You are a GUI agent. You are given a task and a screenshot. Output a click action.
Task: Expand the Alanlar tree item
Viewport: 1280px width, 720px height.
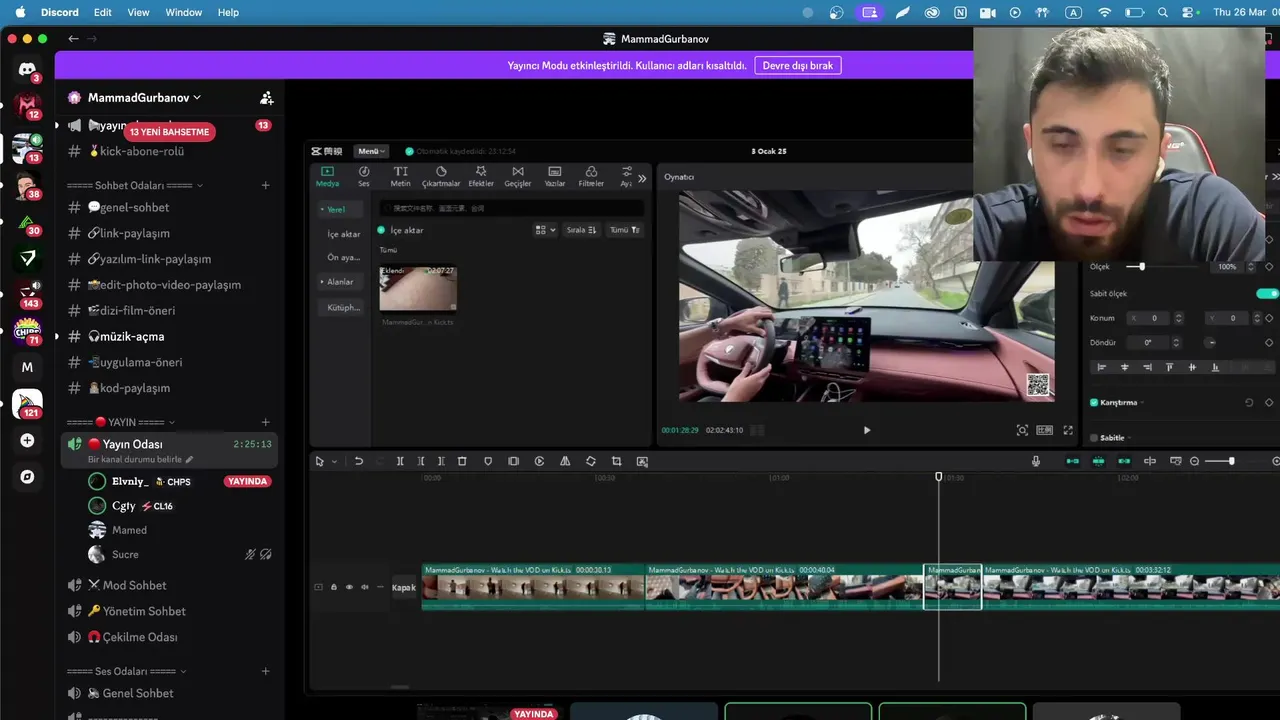(x=322, y=282)
